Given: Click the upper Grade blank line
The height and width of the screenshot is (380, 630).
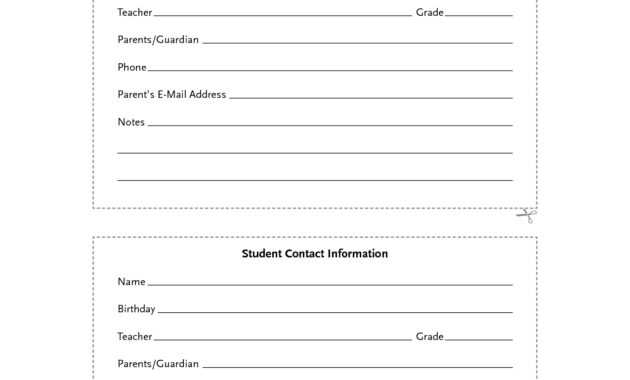Looking at the screenshot, I should click(x=479, y=15).
